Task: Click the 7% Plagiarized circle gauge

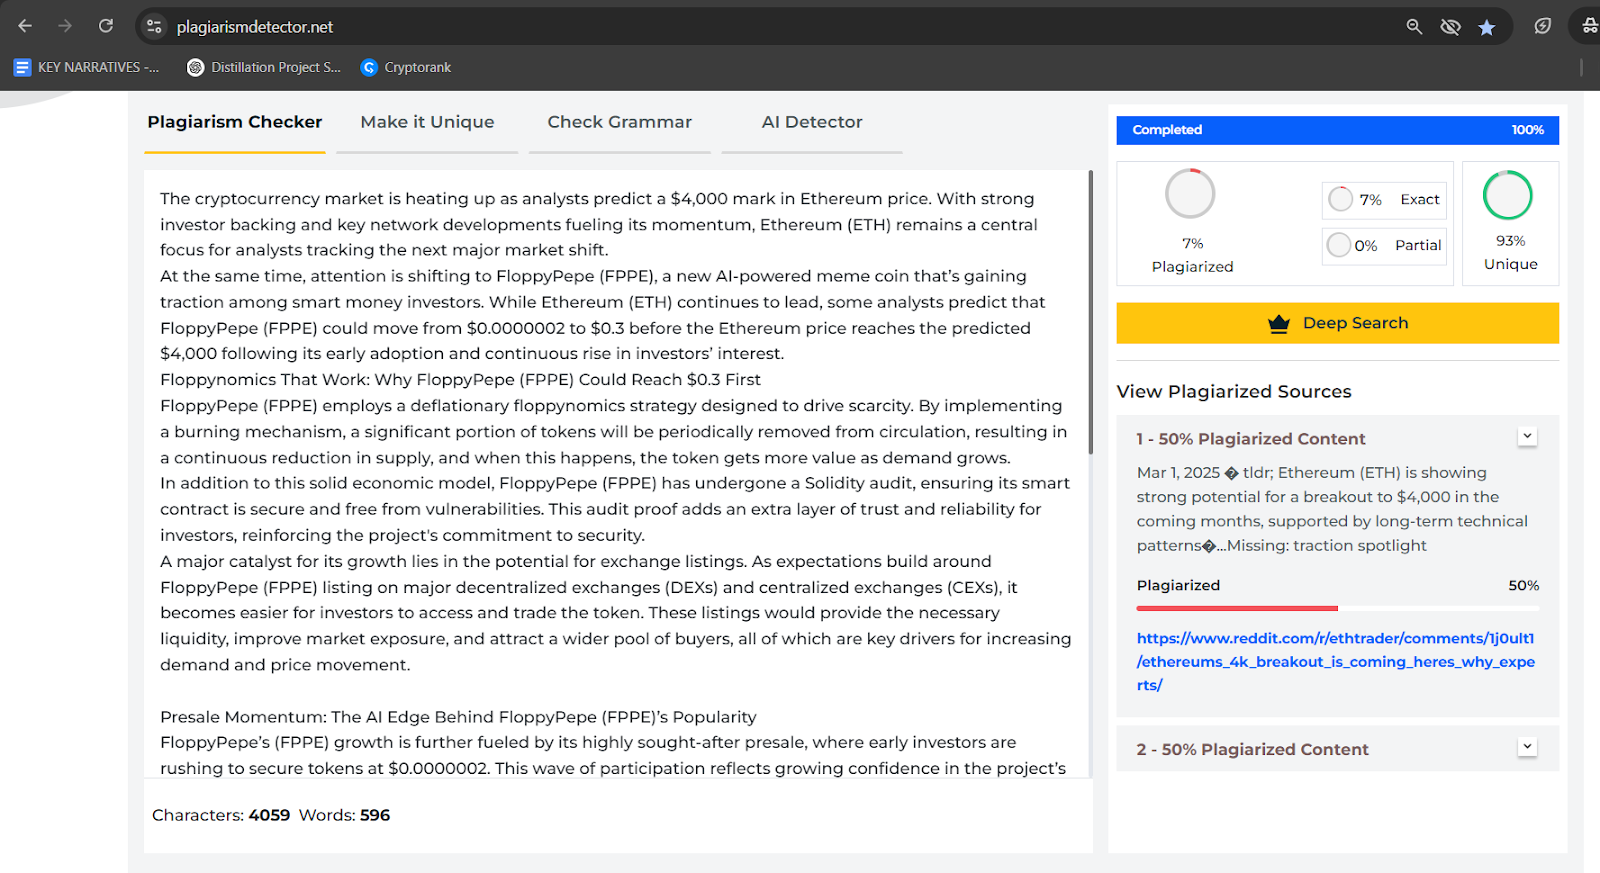Action: point(1190,194)
